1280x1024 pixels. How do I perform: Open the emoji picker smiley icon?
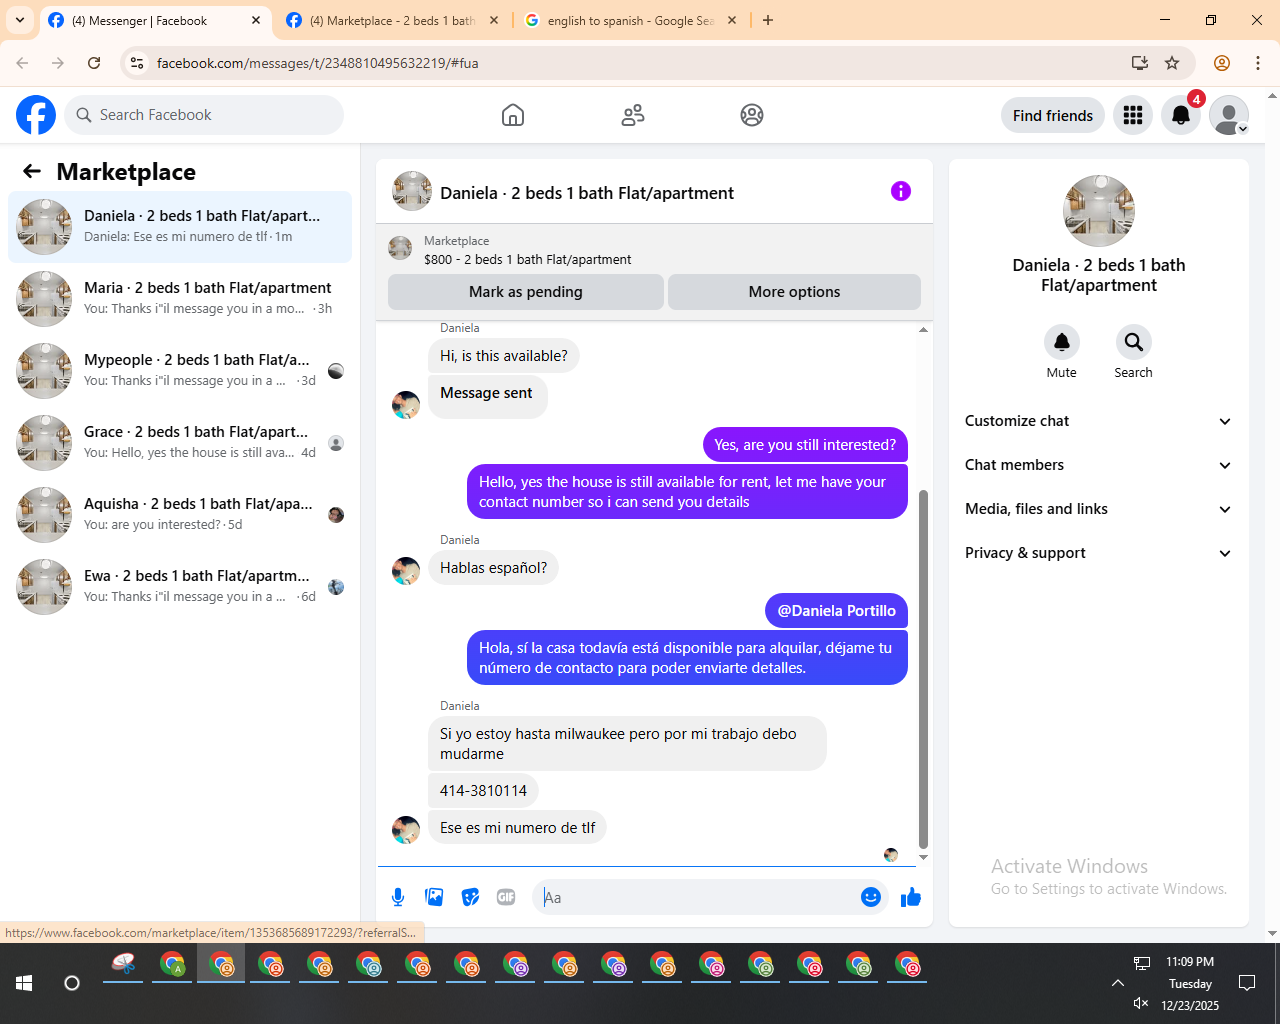click(871, 897)
